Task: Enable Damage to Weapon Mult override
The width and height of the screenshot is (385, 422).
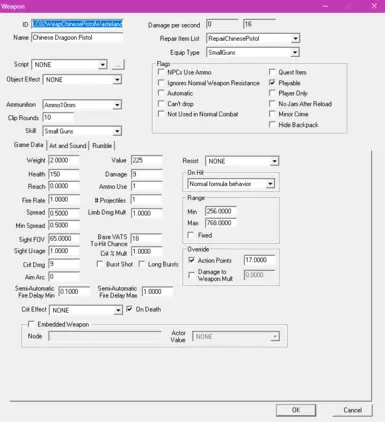Action: coord(192,275)
